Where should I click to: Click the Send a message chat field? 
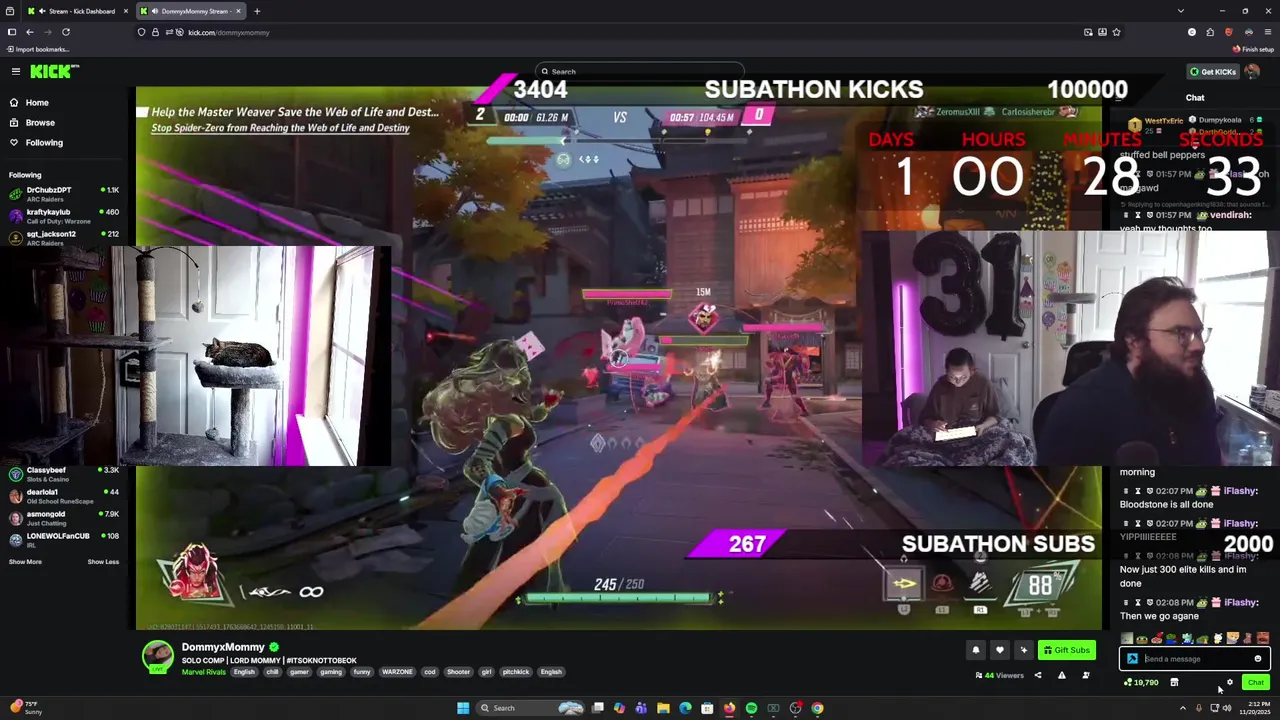tap(1195, 659)
